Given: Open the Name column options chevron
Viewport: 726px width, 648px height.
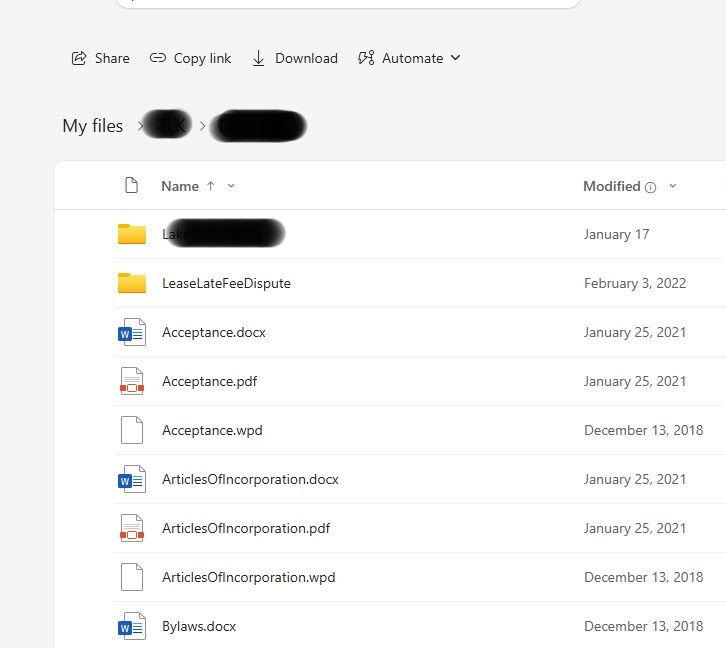Looking at the screenshot, I should [x=231, y=186].
